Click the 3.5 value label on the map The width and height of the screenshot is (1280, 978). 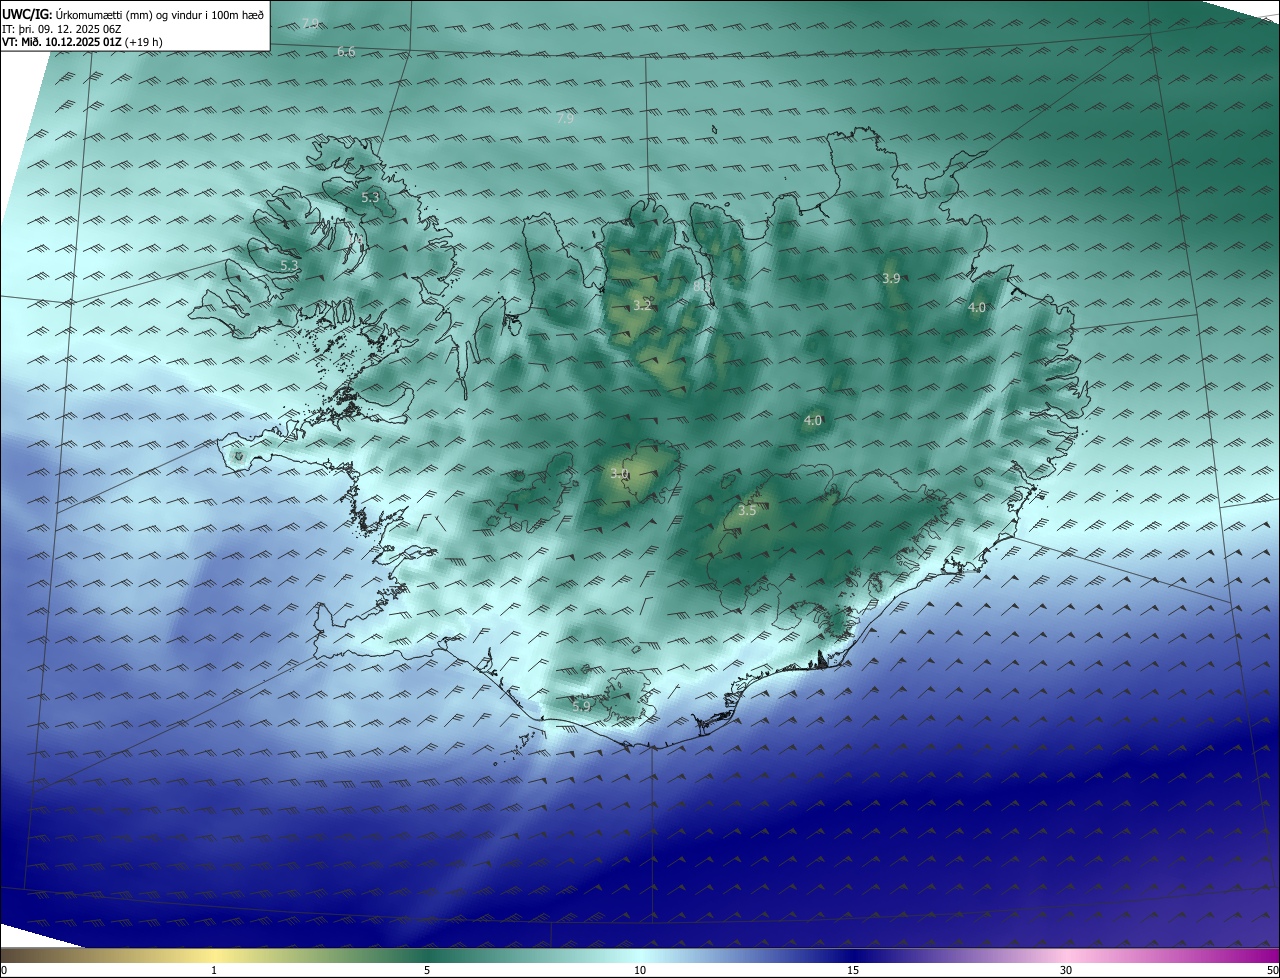(x=747, y=510)
